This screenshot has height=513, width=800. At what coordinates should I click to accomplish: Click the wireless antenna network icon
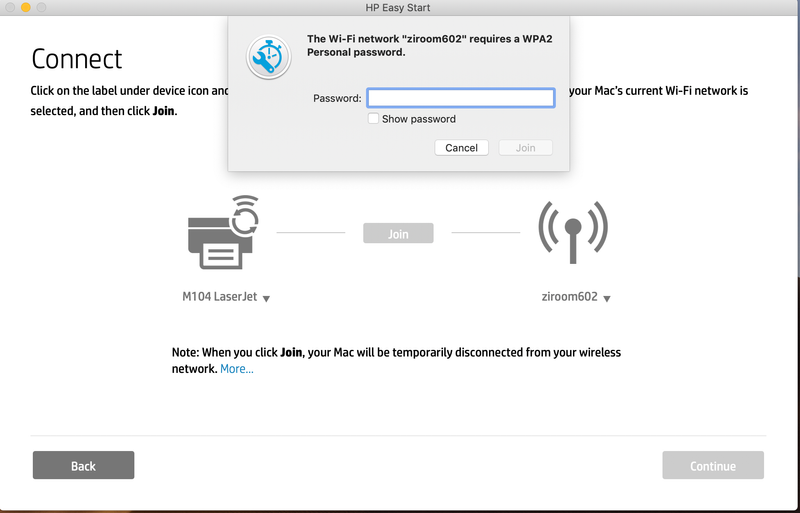pyautogui.click(x=573, y=232)
